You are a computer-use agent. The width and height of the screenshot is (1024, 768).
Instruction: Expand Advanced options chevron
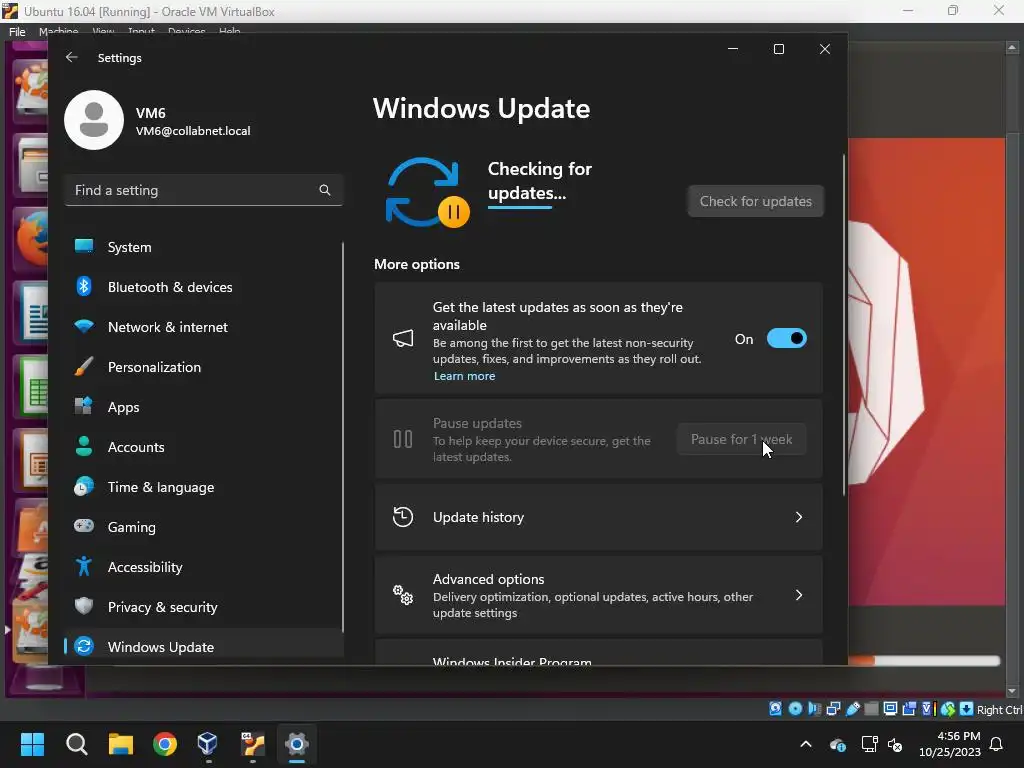(799, 595)
